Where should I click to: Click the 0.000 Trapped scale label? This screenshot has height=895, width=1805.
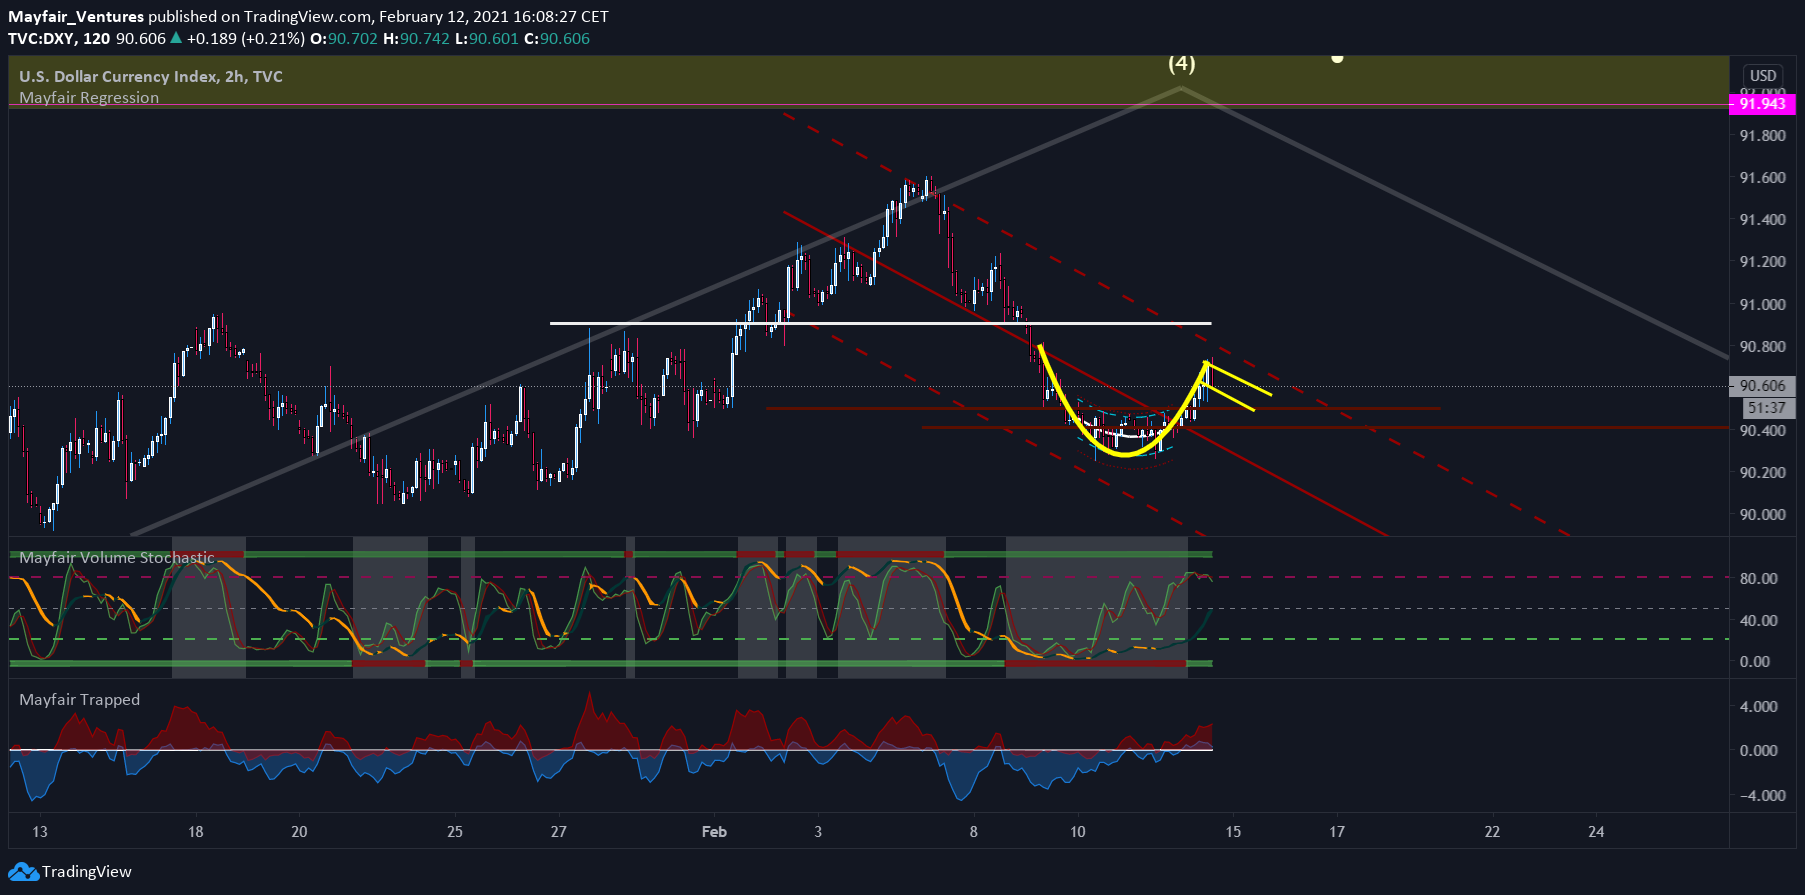point(1759,751)
